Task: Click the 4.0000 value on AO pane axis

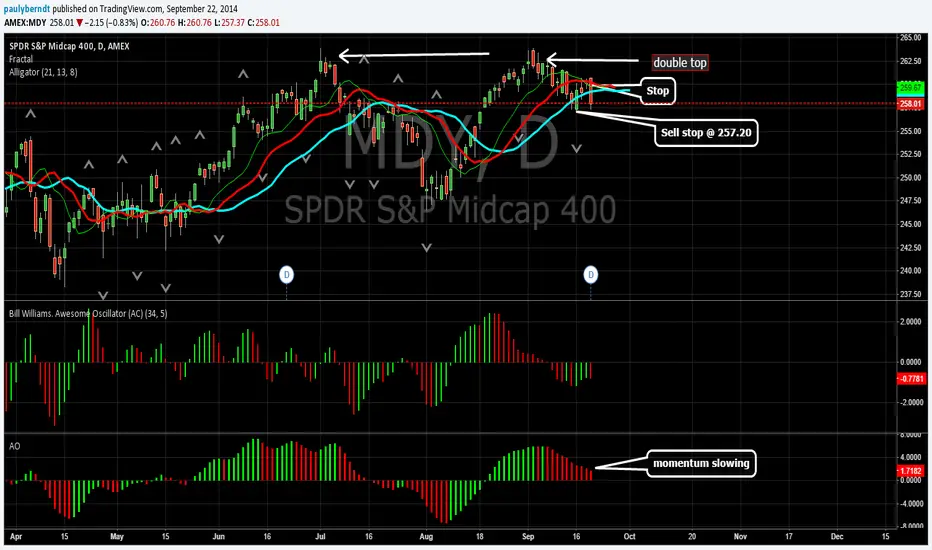Action: tap(911, 457)
